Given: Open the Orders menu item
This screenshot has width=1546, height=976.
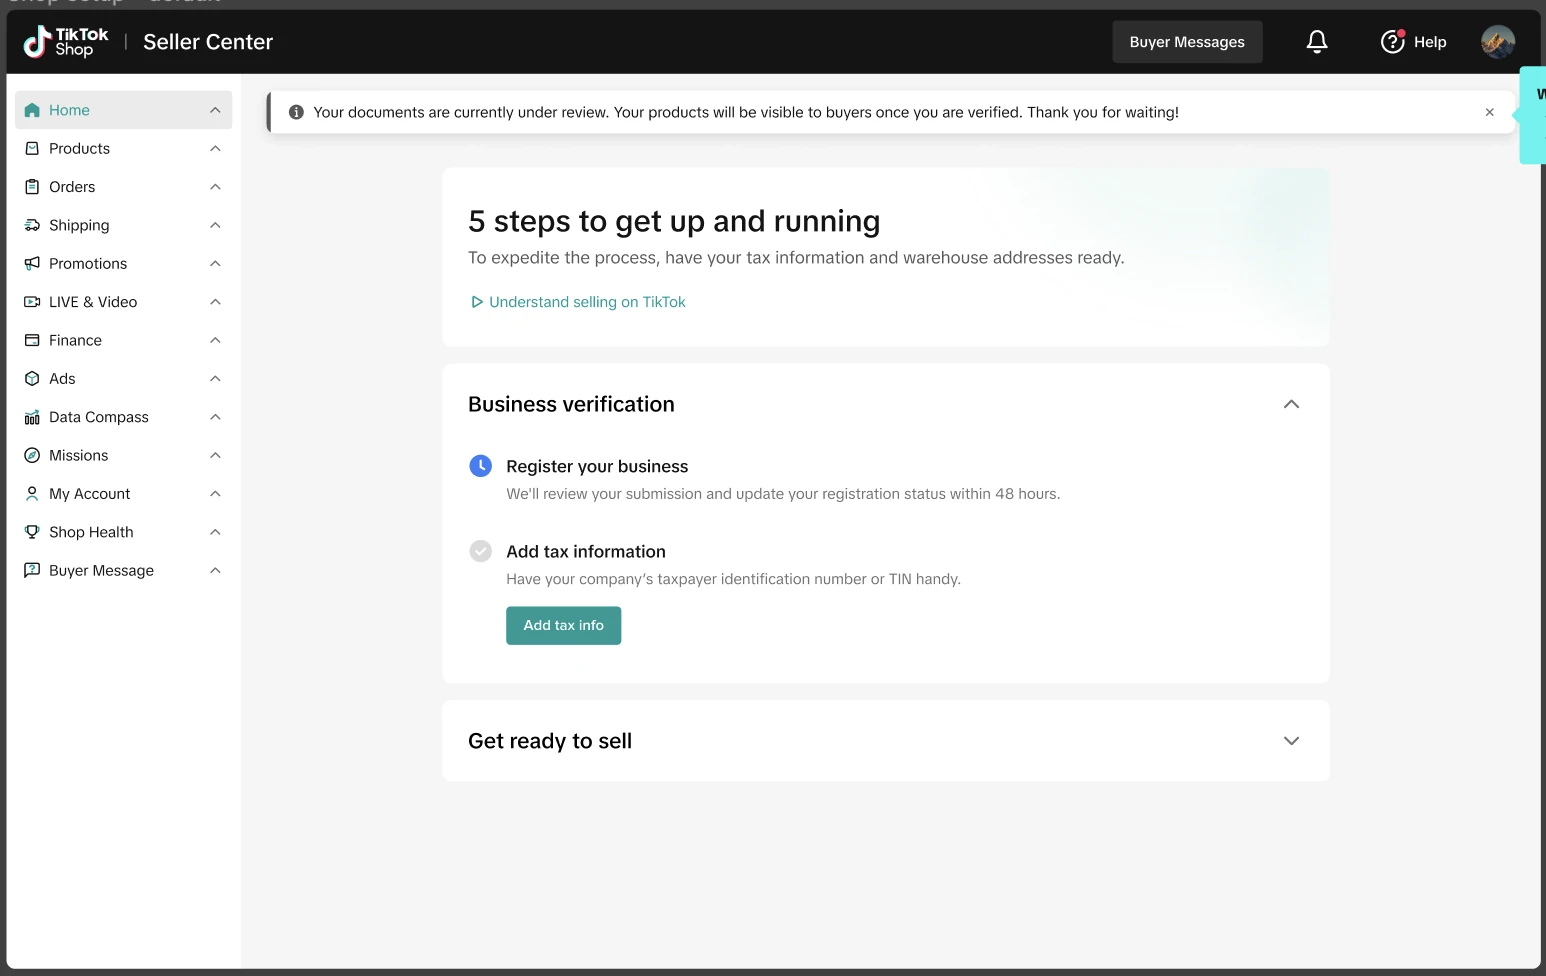Looking at the screenshot, I should click(72, 187).
